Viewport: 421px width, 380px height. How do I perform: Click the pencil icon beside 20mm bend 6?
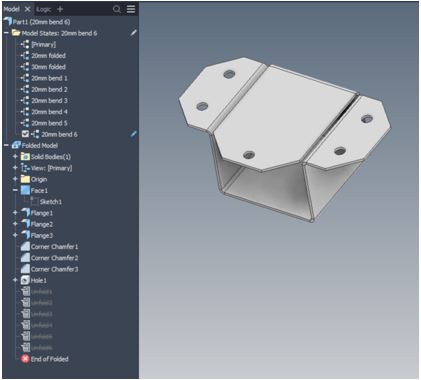click(133, 134)
